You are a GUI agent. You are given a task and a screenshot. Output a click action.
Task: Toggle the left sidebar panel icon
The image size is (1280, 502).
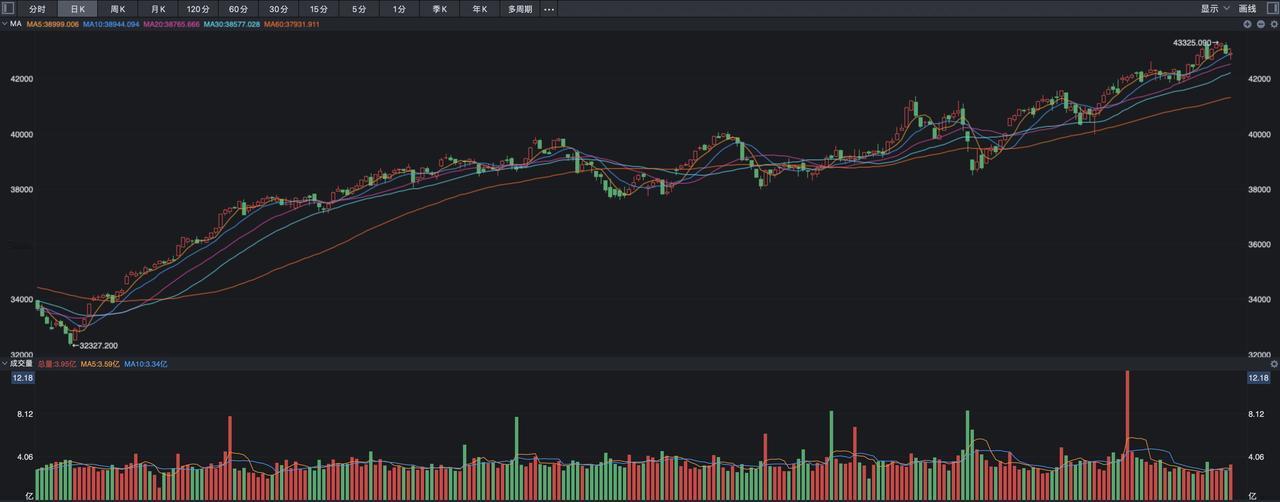(x=9, y=8)
